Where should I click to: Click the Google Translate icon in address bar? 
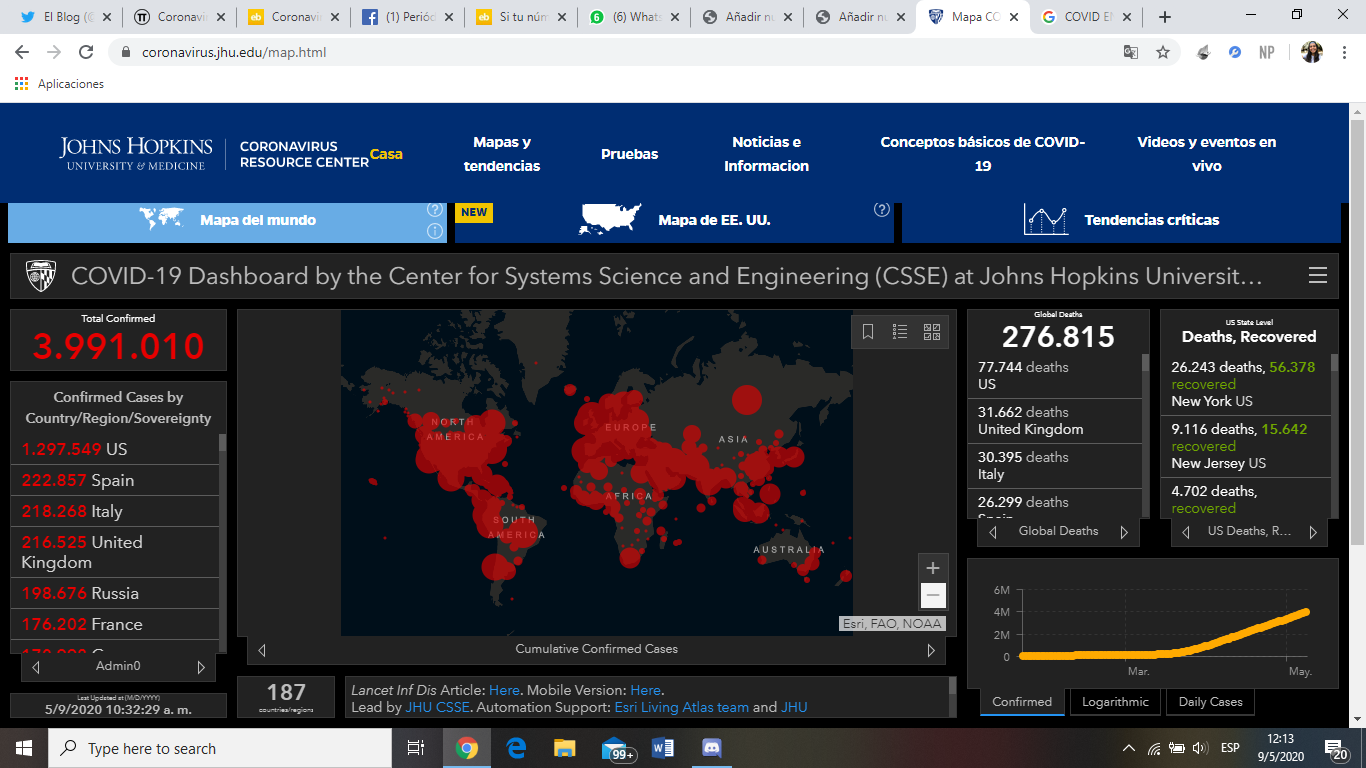click(1131, 52)
